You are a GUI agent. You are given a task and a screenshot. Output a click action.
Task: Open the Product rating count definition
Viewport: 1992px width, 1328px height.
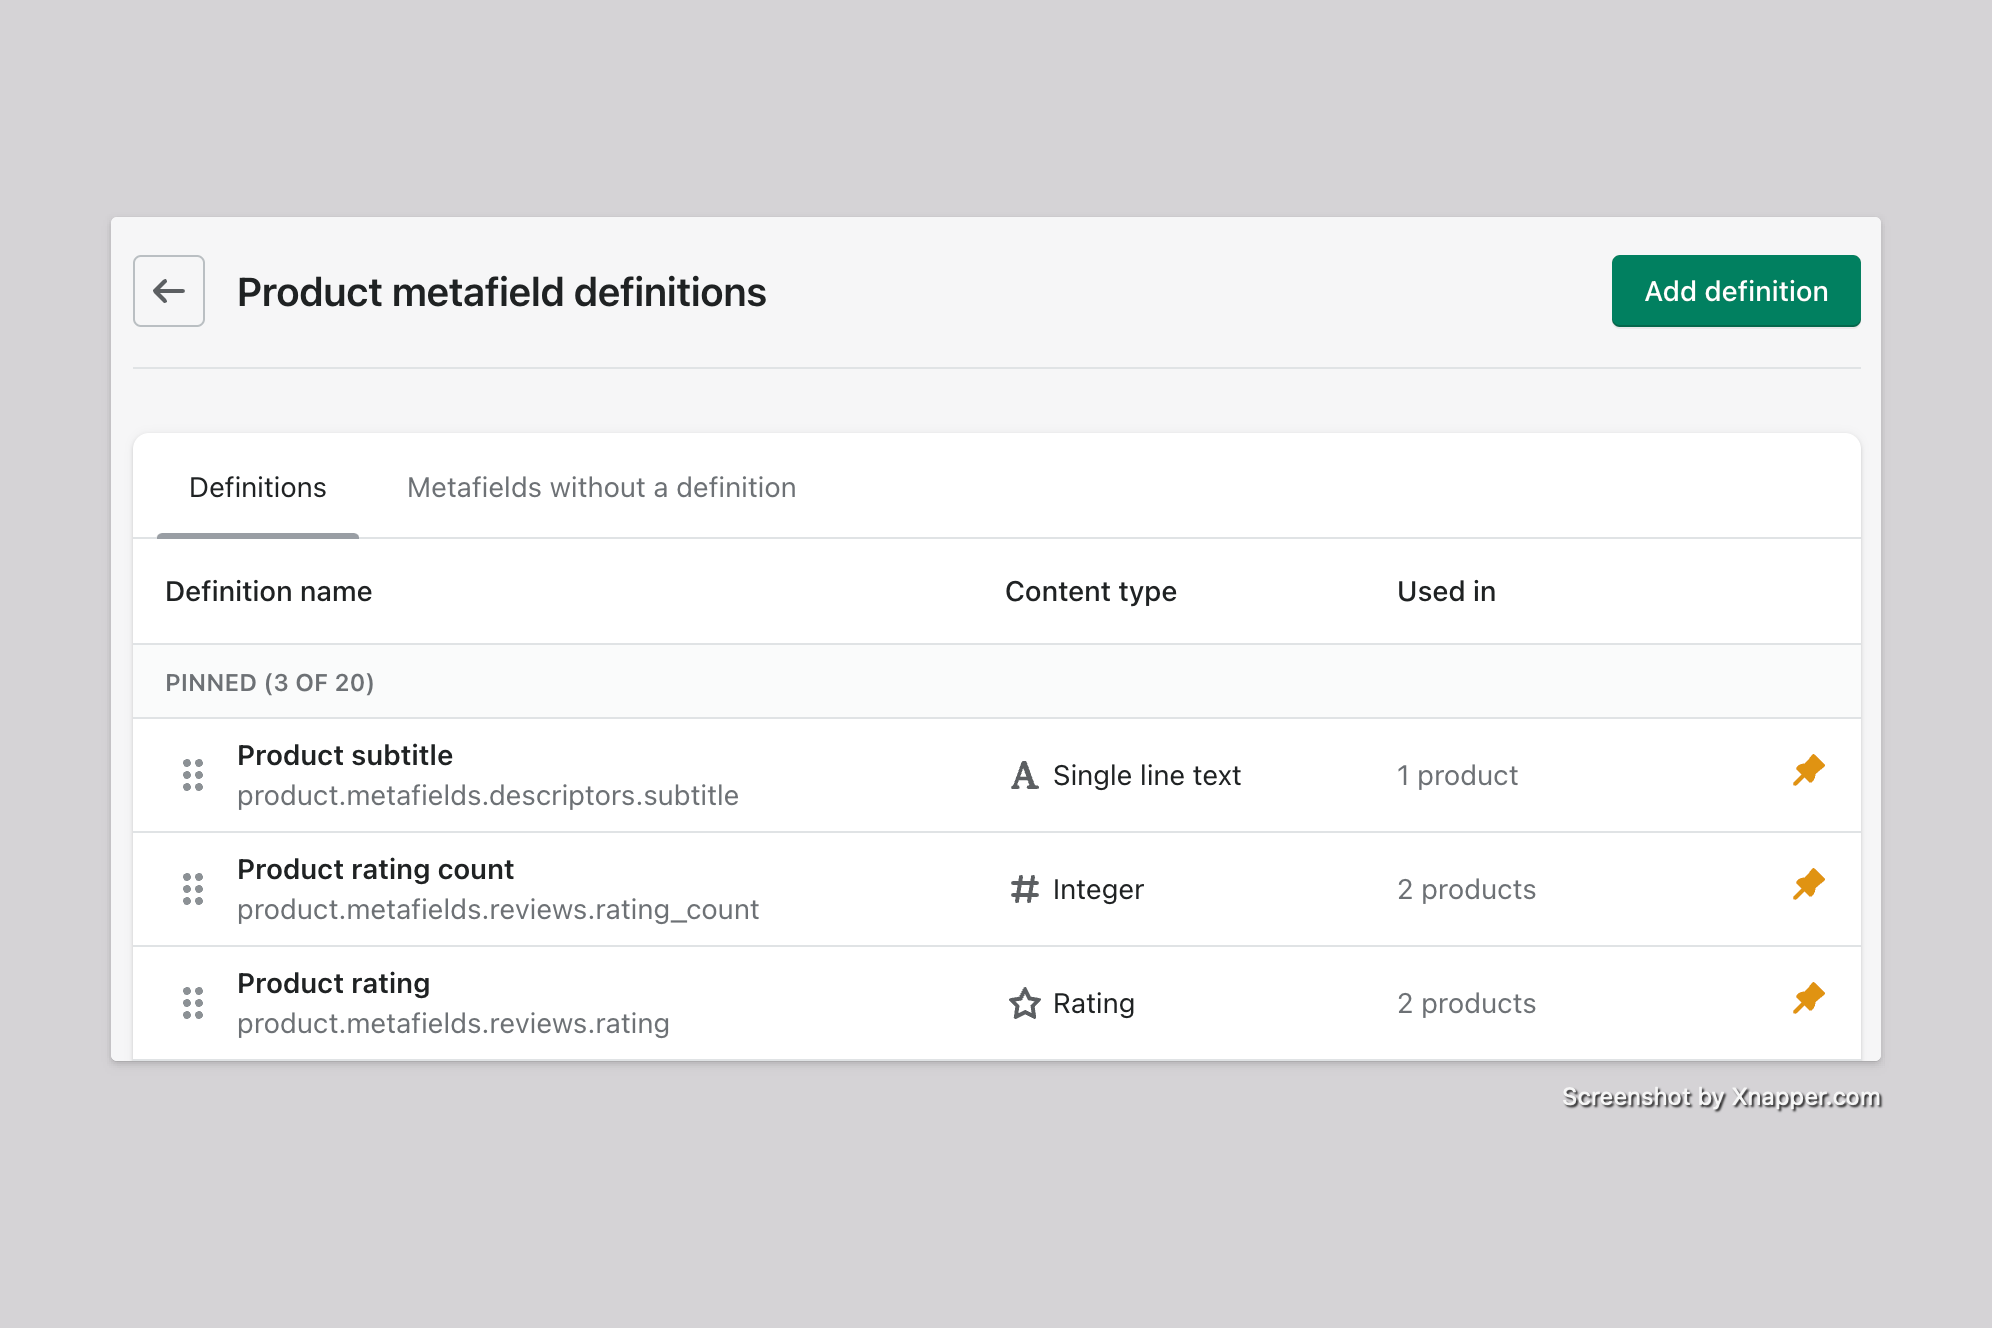click(x=375, y=870)
